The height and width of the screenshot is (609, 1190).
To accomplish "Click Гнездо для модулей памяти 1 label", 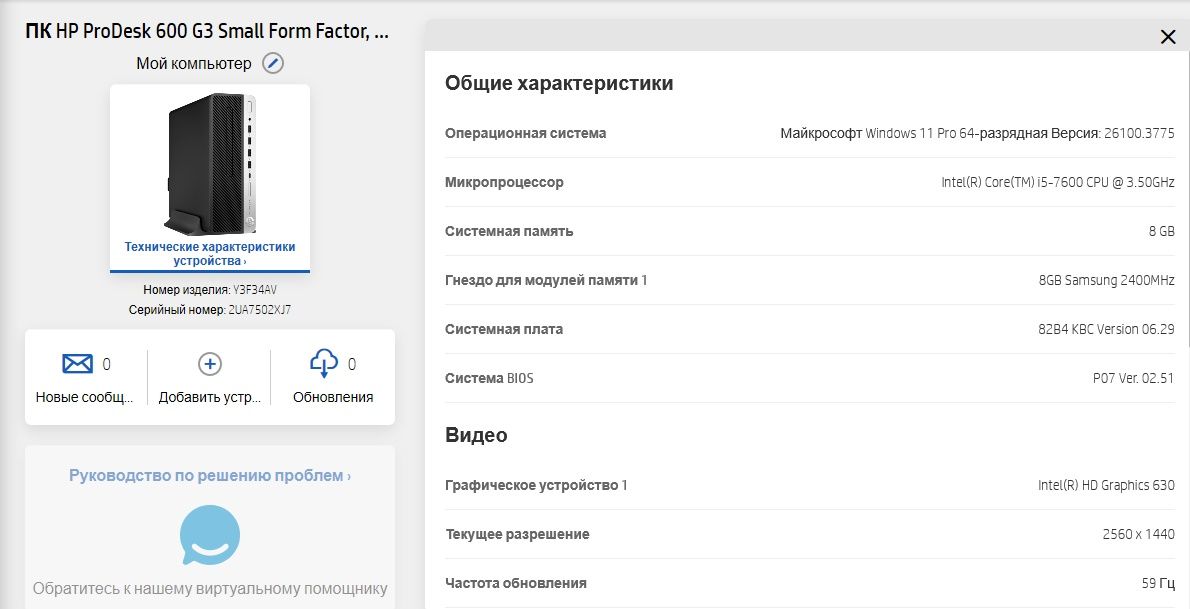I will pyautogui.click(x=546, y=280).
